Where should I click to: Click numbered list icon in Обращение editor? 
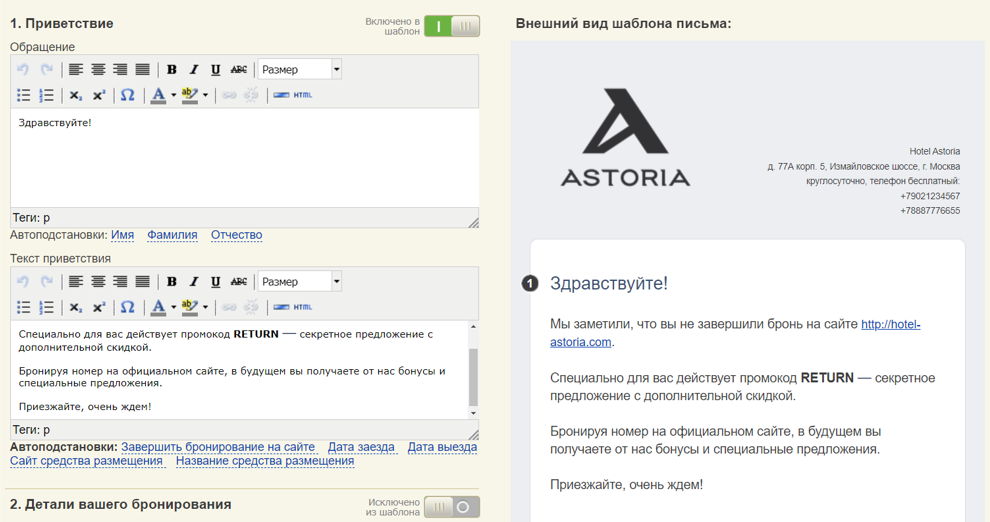point(46,95)
